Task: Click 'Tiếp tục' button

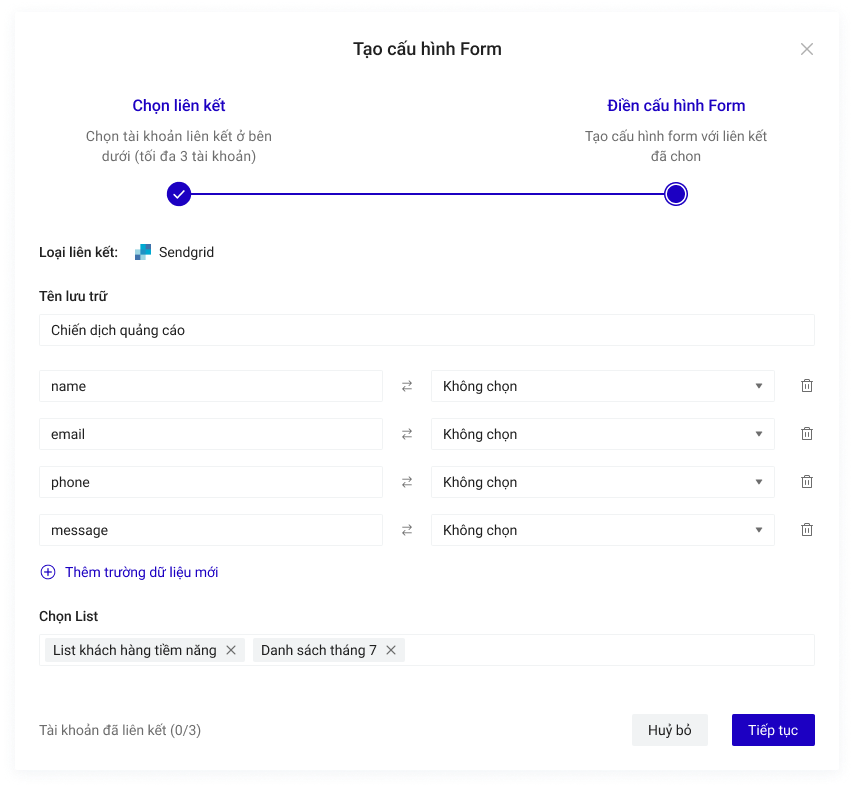Action: [x=772, y=730]
